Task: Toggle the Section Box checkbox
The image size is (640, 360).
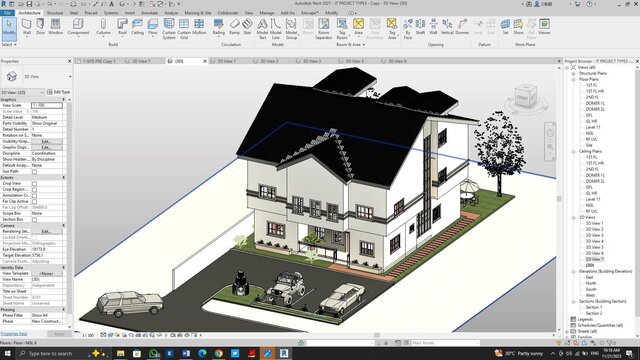Action: pos(35,220)
